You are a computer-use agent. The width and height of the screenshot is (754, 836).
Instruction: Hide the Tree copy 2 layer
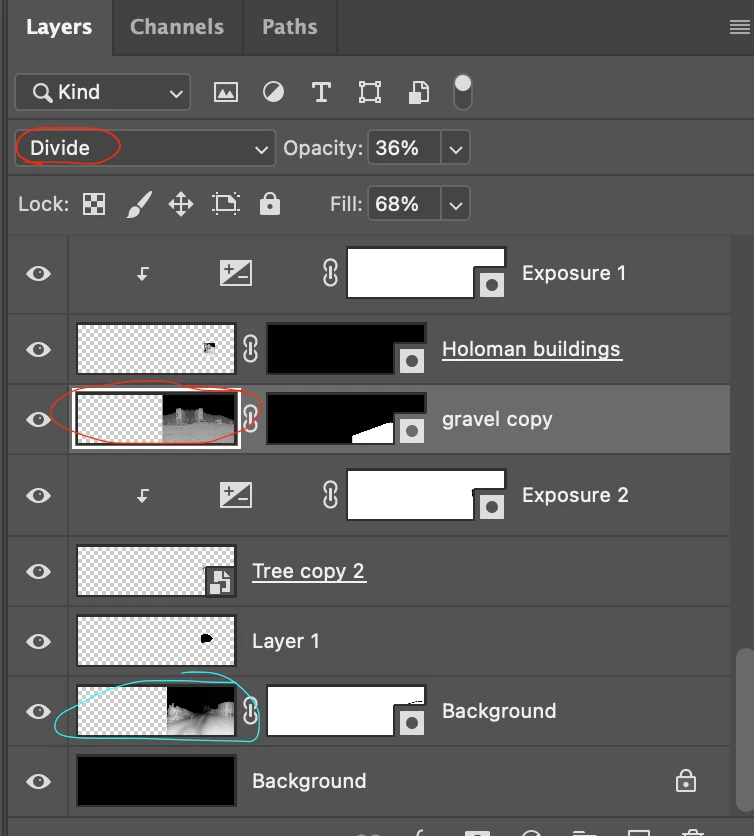coord(38,572)
